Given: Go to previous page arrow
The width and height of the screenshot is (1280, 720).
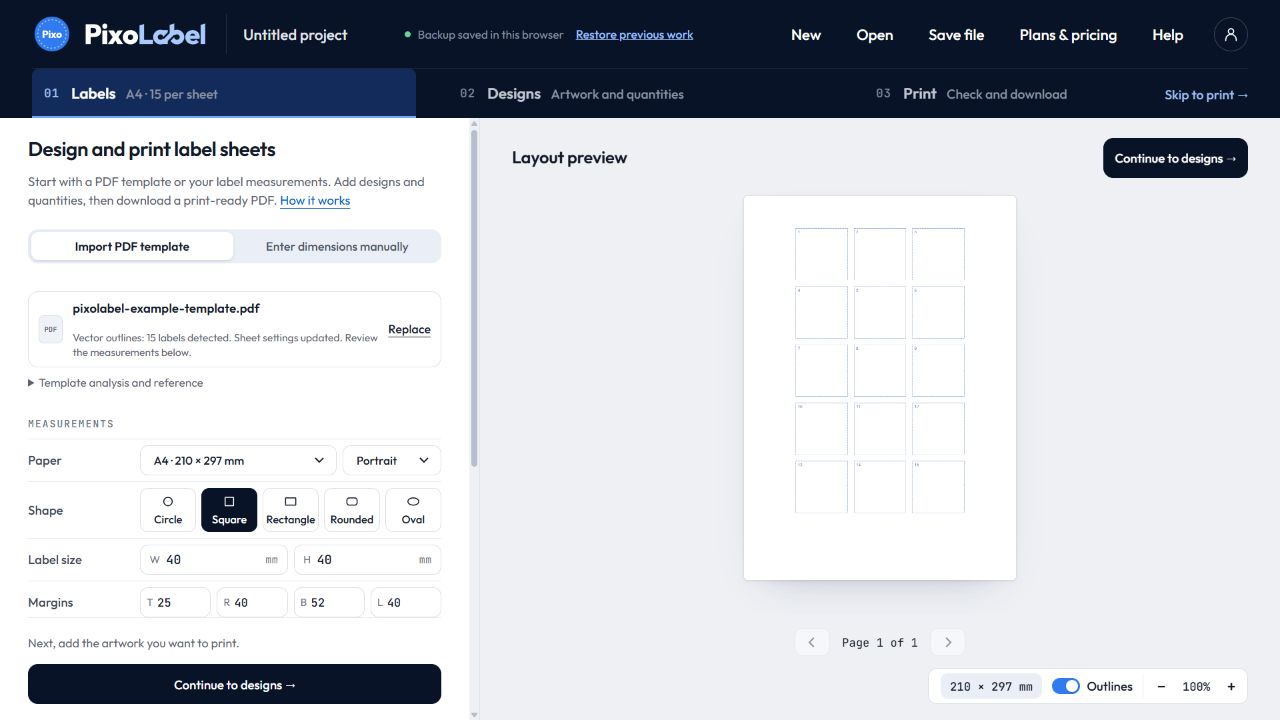Looking at the screenshot, I should click(812, 642).
